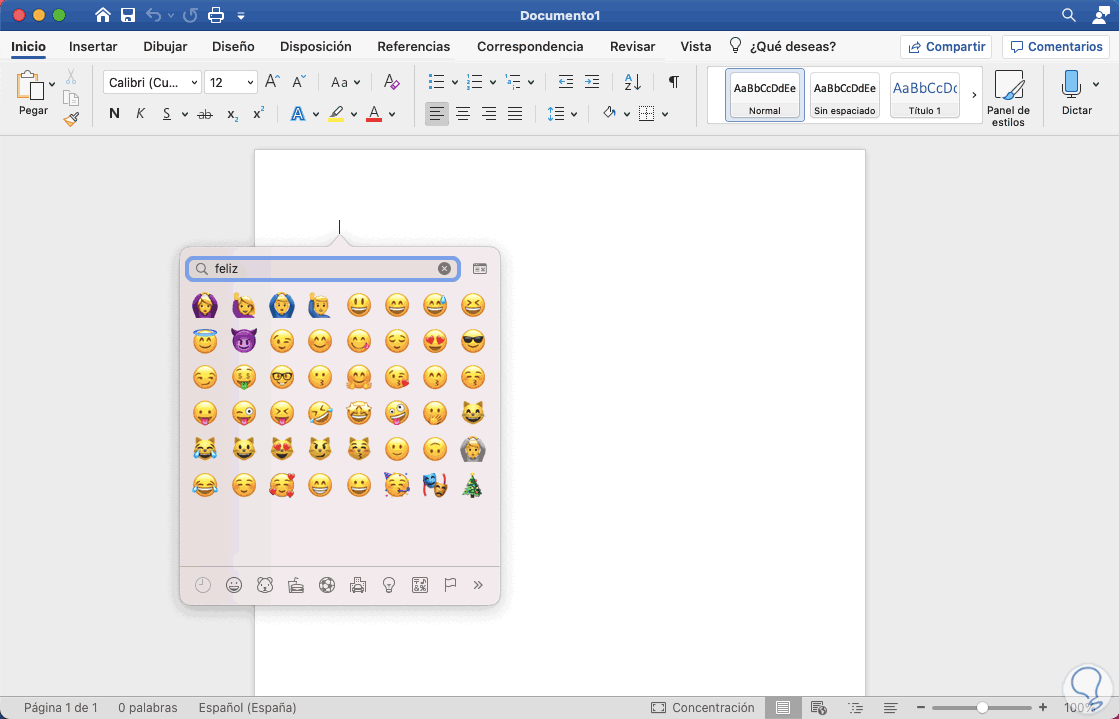This screenshot has height=719, width=1119.
Task: Click the Format Painter brush icon
Action: [x=71, y=119]
